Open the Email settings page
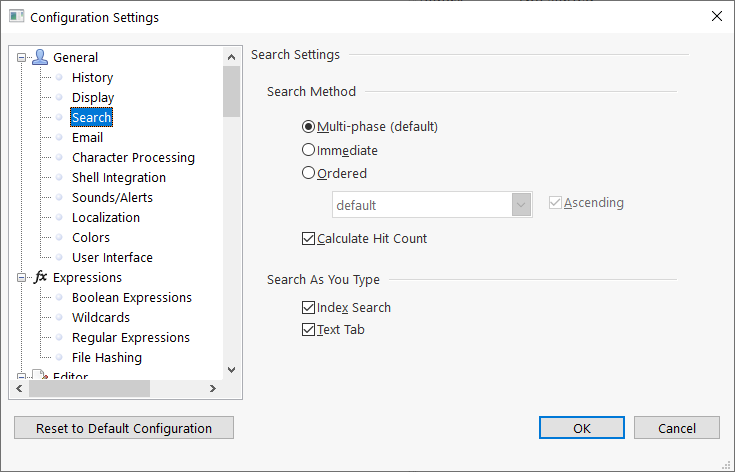Viewport: 735px width, 472px height. (x=87, y=137)
